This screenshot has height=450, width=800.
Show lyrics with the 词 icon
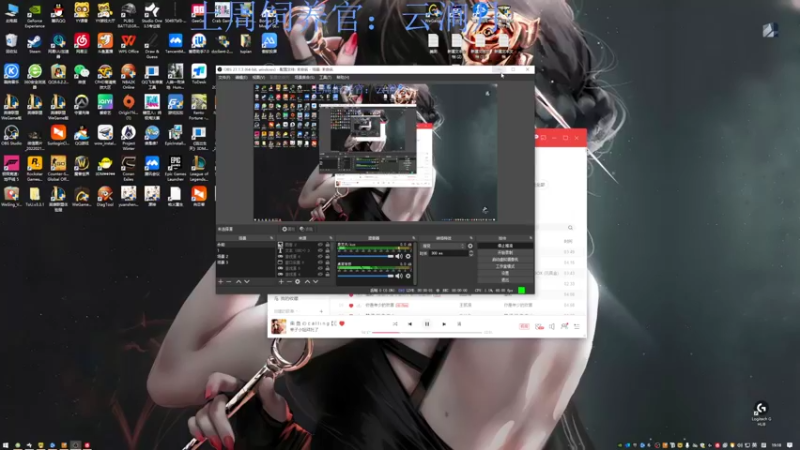(459, 324)
